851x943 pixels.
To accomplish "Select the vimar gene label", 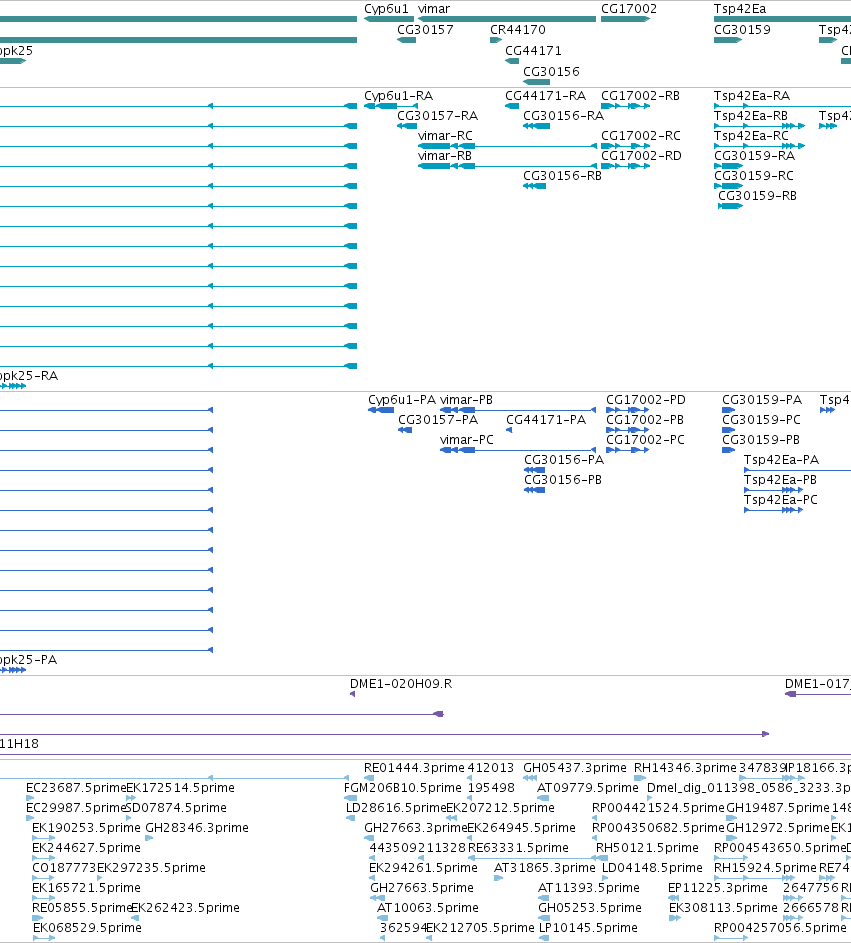I will (x=434, y=9).
